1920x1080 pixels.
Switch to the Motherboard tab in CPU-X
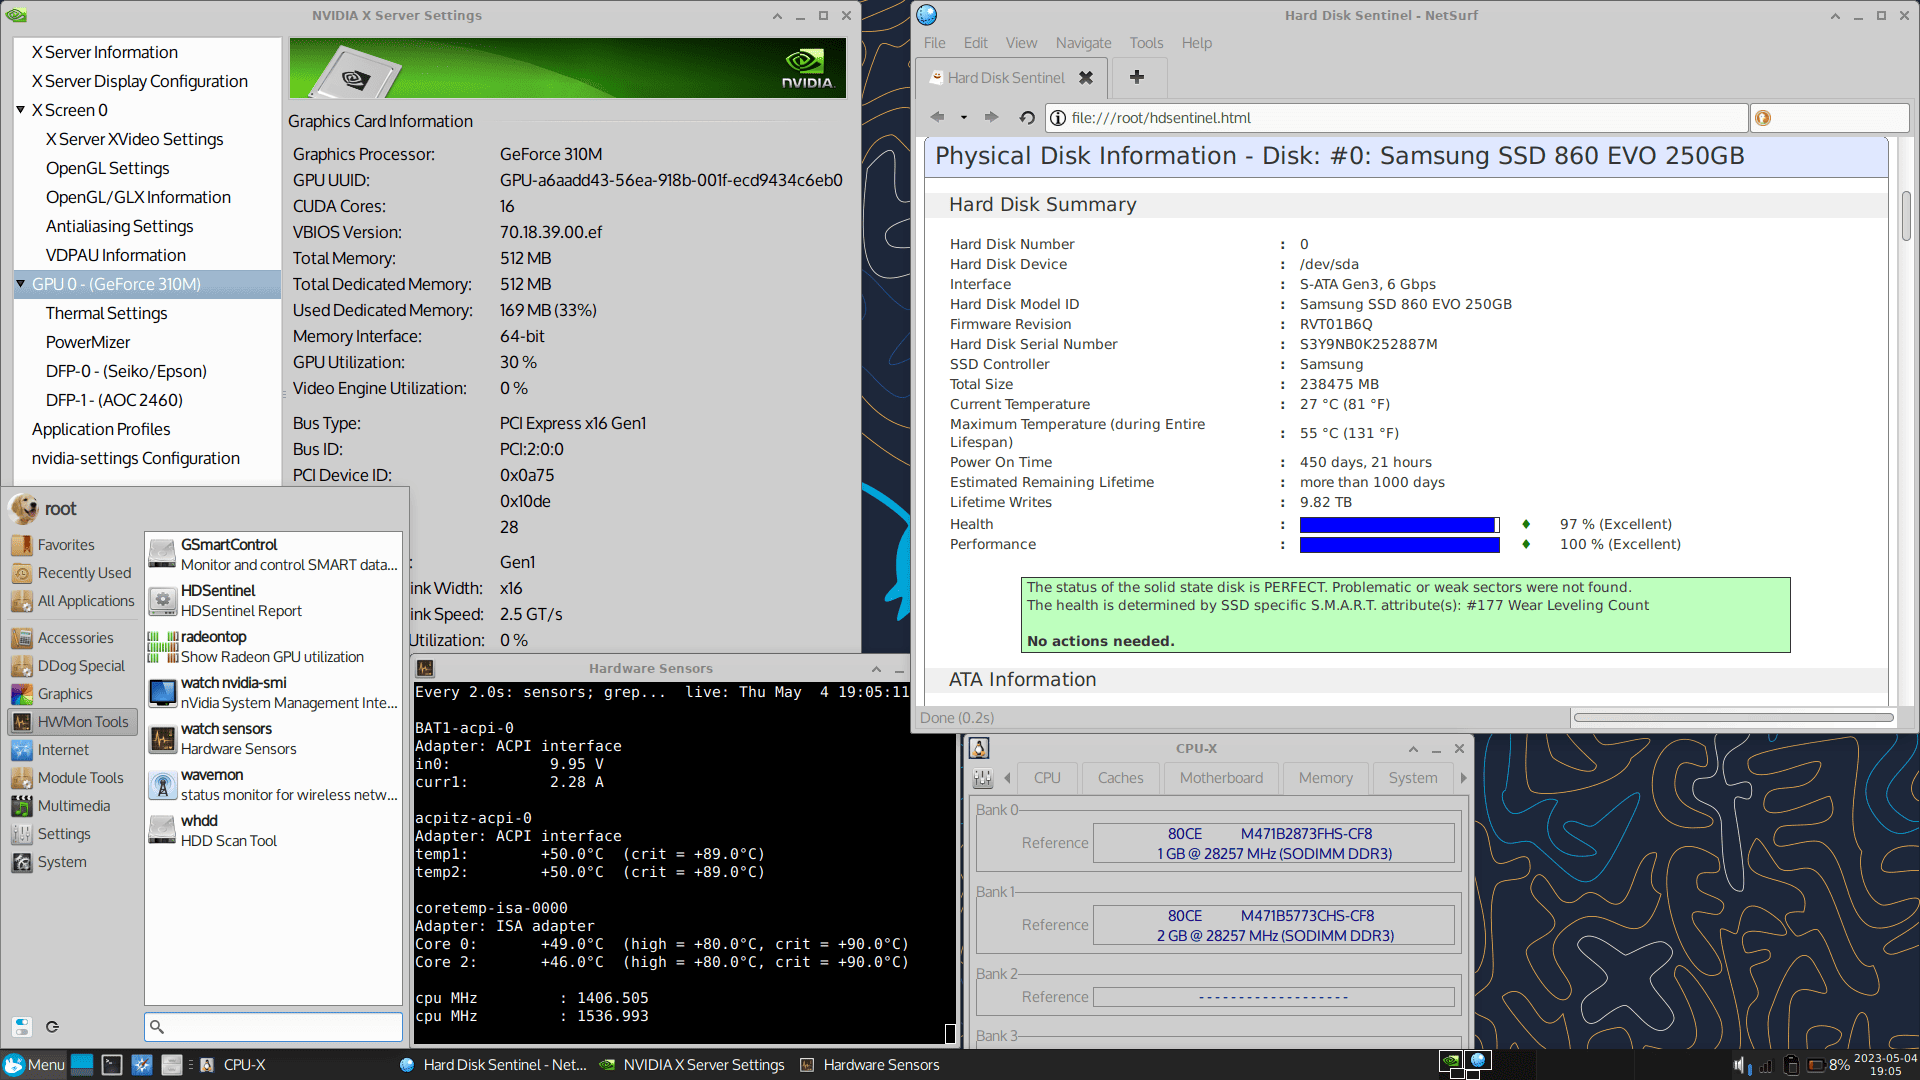pyautogui.click(x=1221, y=778)
